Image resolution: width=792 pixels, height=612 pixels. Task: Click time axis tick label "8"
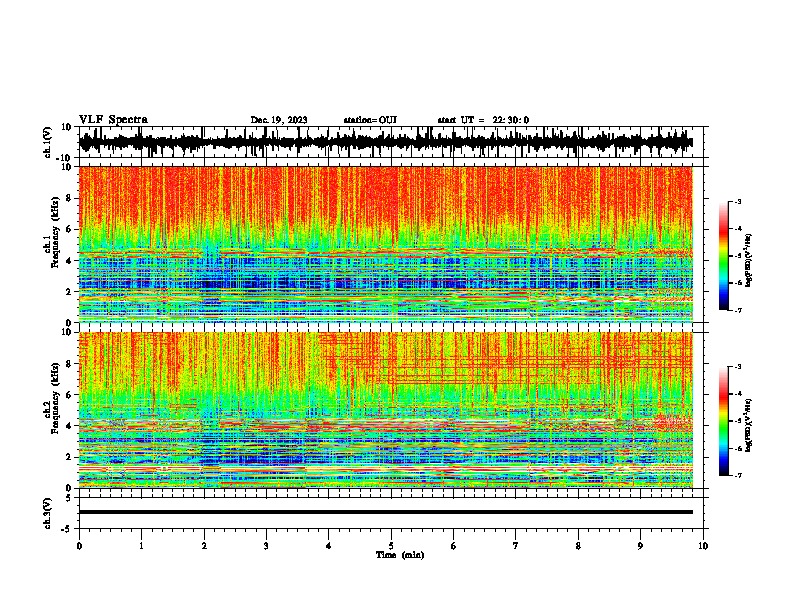(x=578, y=546)
